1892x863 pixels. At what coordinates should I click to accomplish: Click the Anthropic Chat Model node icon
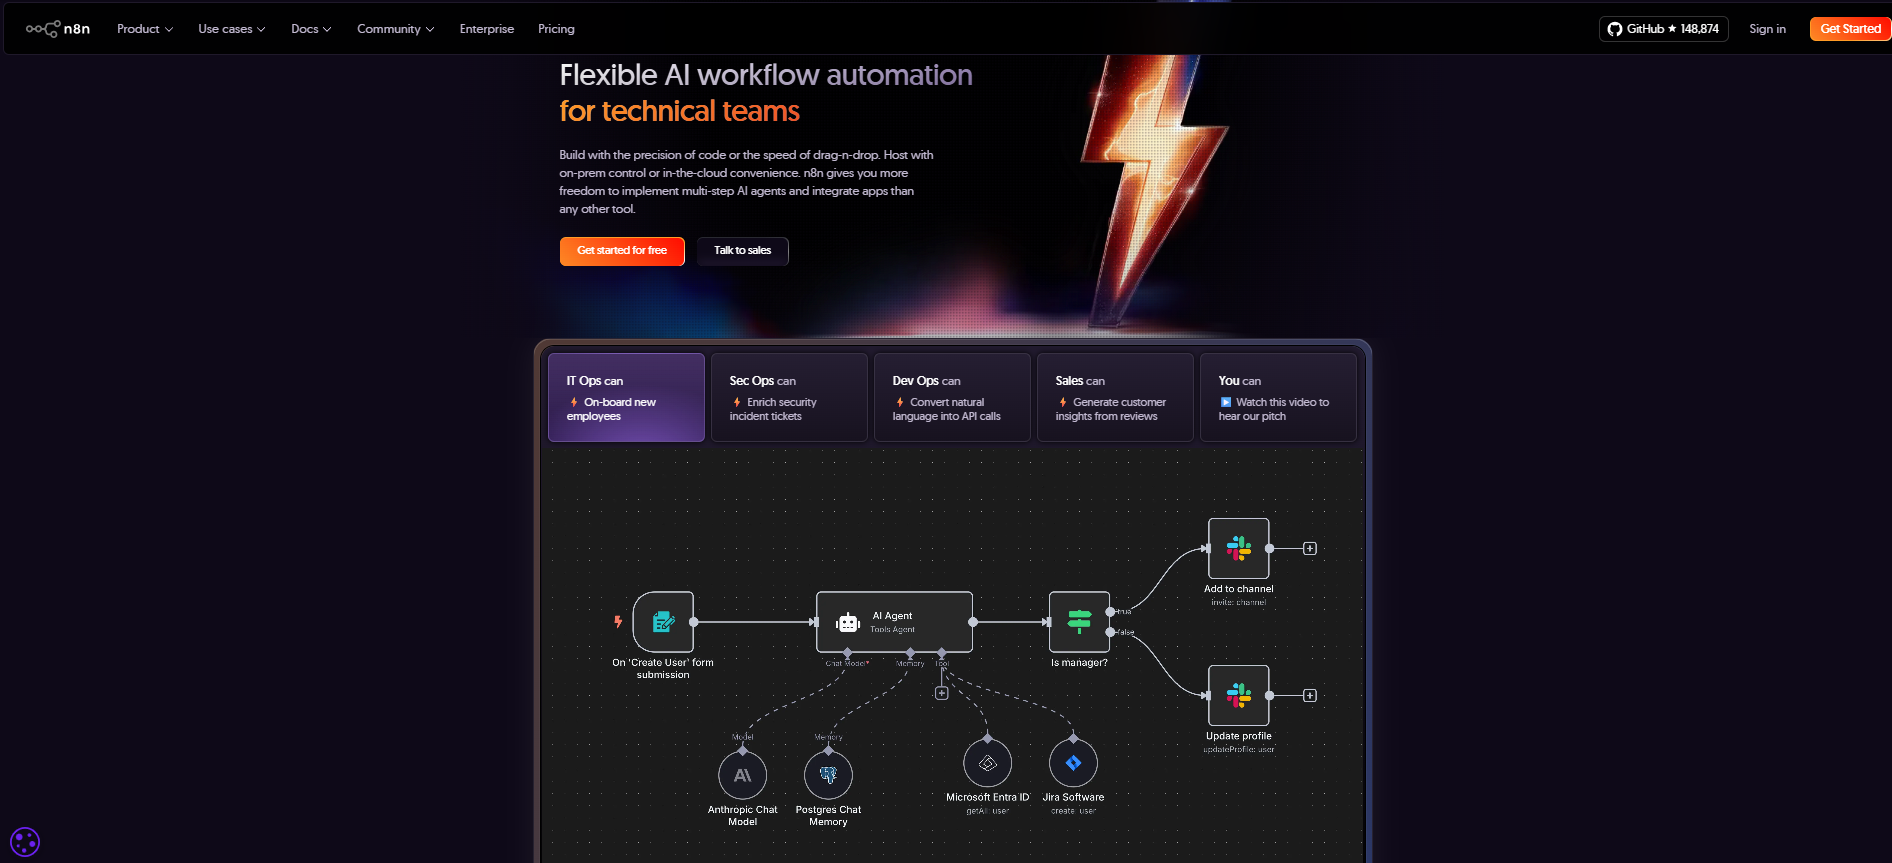point(742,775)
